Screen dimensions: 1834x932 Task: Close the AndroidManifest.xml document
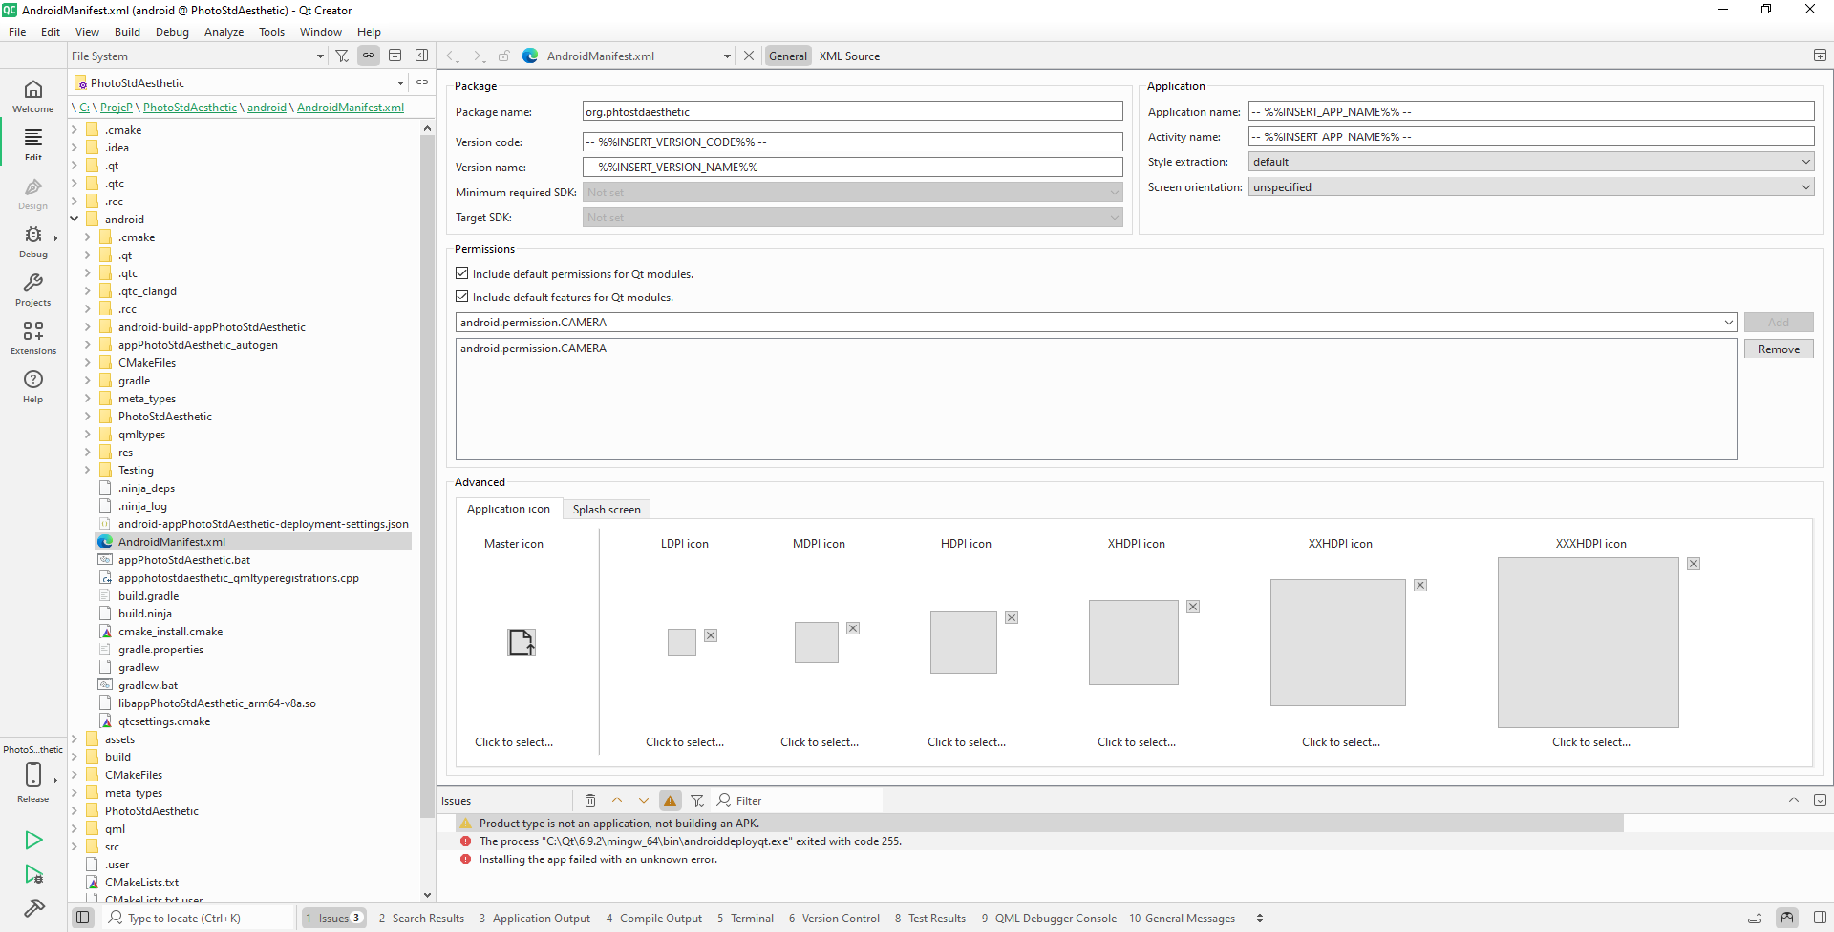pyautogui.click(x=749, y=56)
